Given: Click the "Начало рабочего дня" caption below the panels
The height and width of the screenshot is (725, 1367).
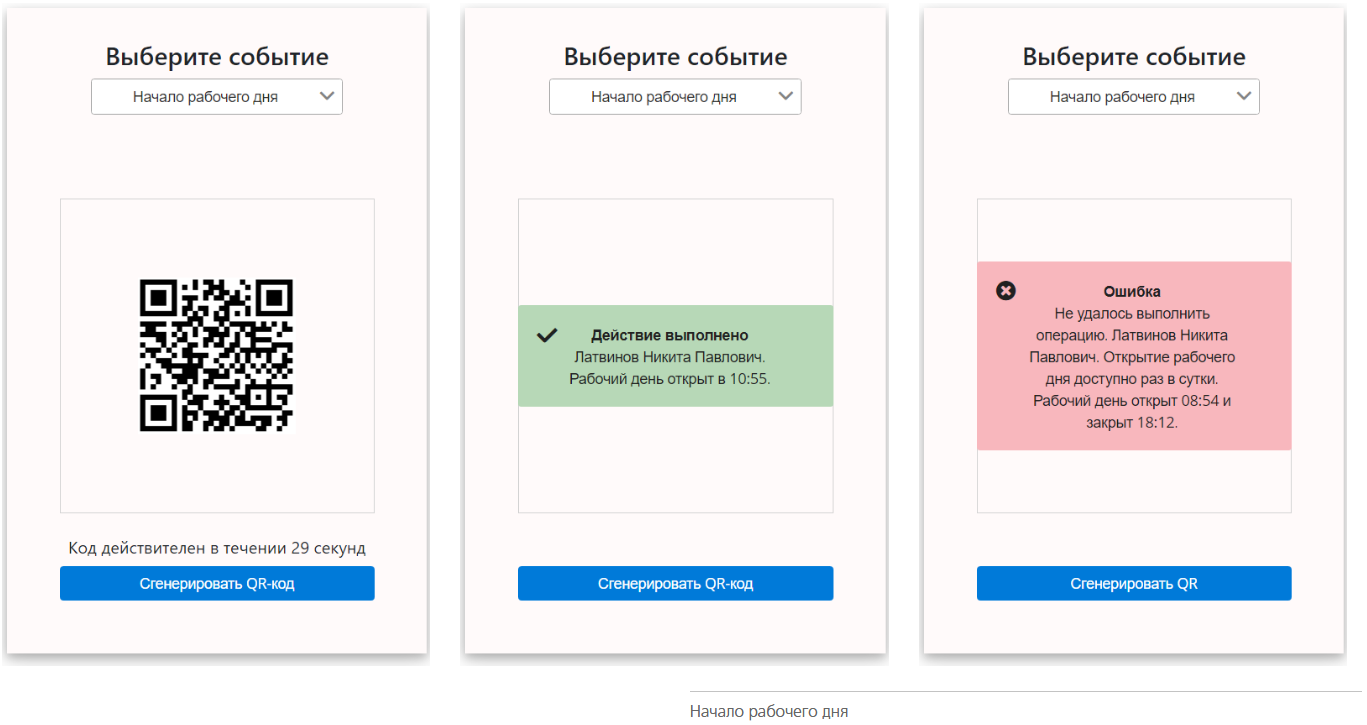Looking at the screenshot, I should tap(768, 711).
